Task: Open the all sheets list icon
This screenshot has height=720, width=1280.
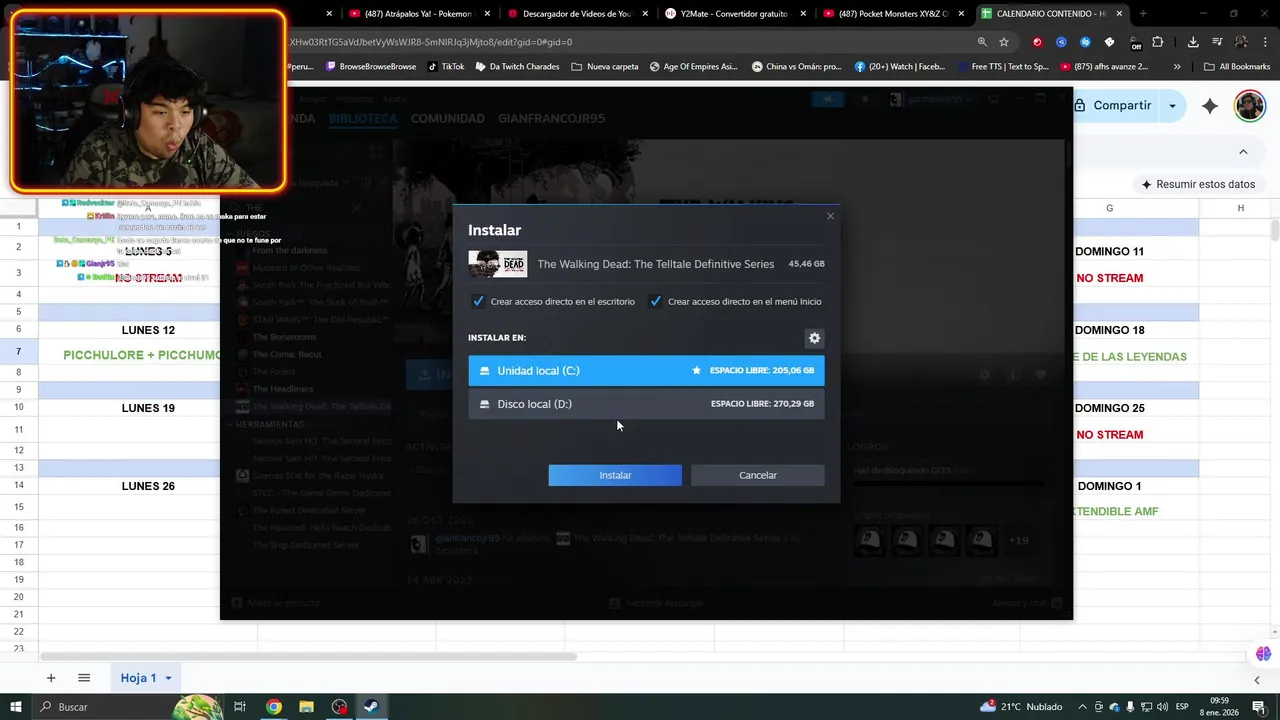Action: [x=84, y=678]
